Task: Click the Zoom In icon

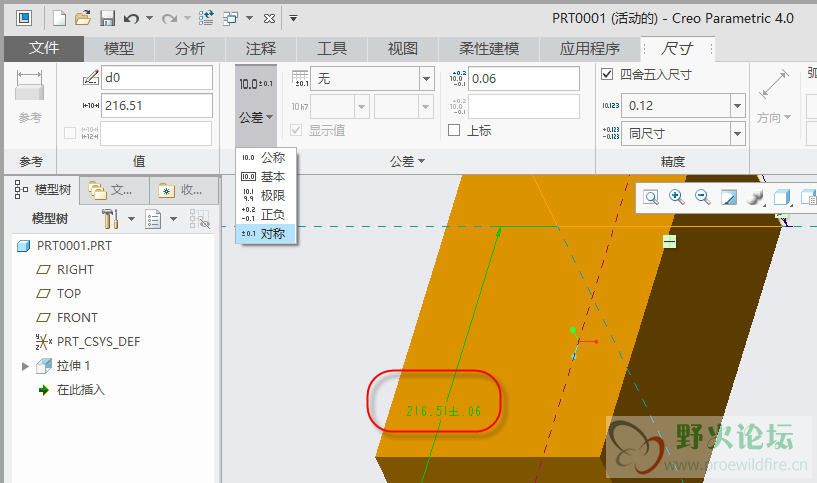Action: coord(676,197)
